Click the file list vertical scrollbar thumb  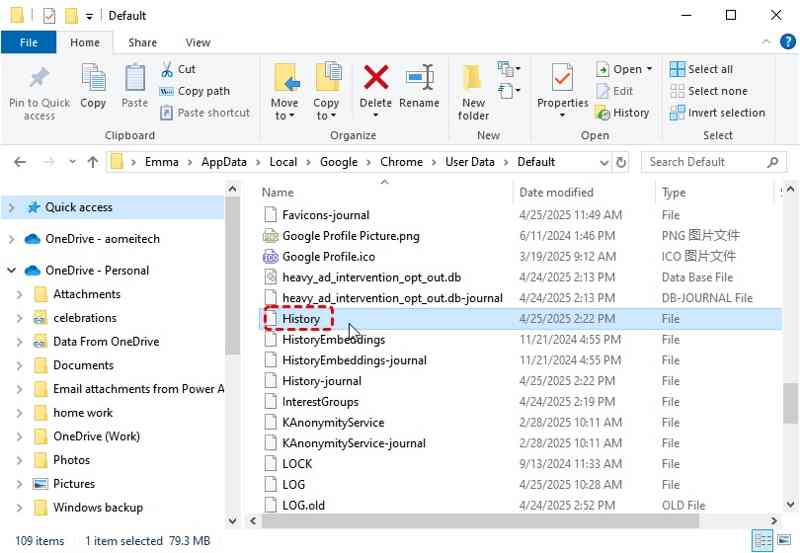790,403
